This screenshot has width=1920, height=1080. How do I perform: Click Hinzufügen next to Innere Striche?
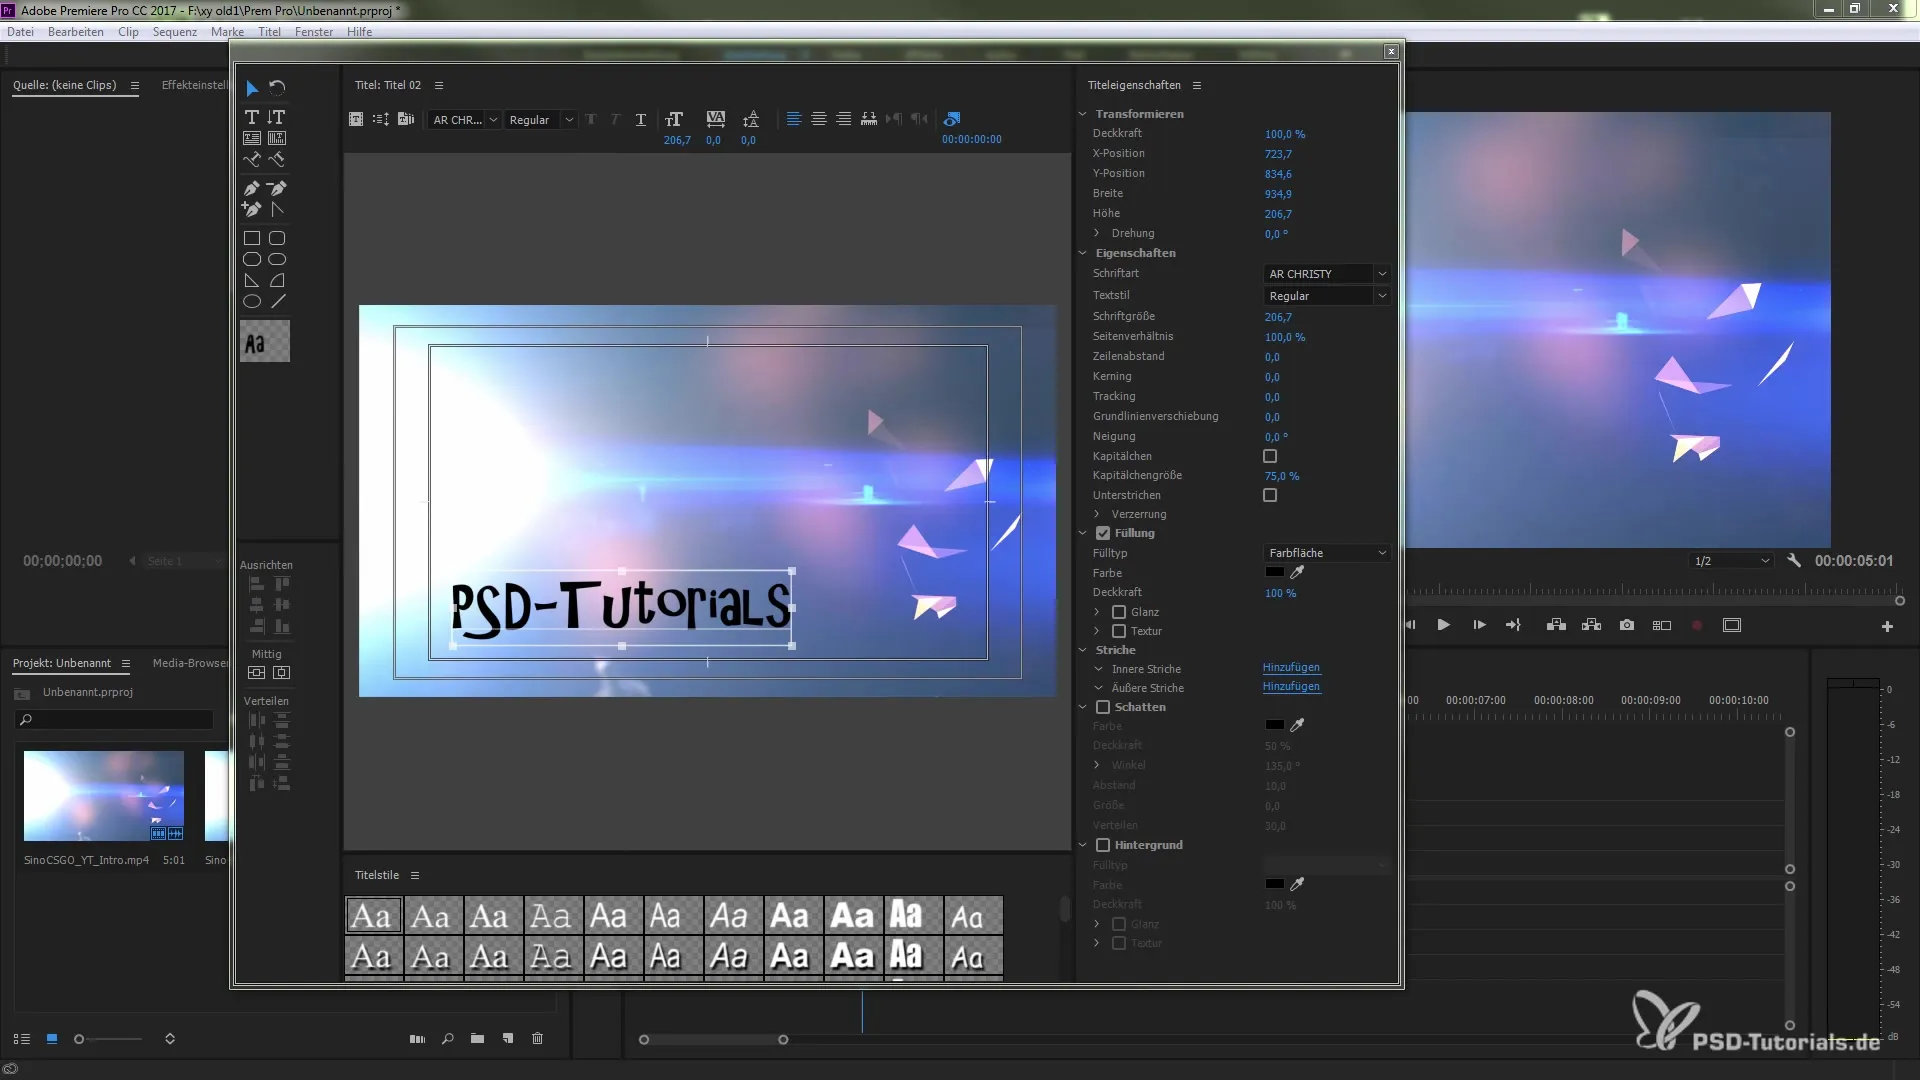pyautogui.click(x=1291, y=668)
